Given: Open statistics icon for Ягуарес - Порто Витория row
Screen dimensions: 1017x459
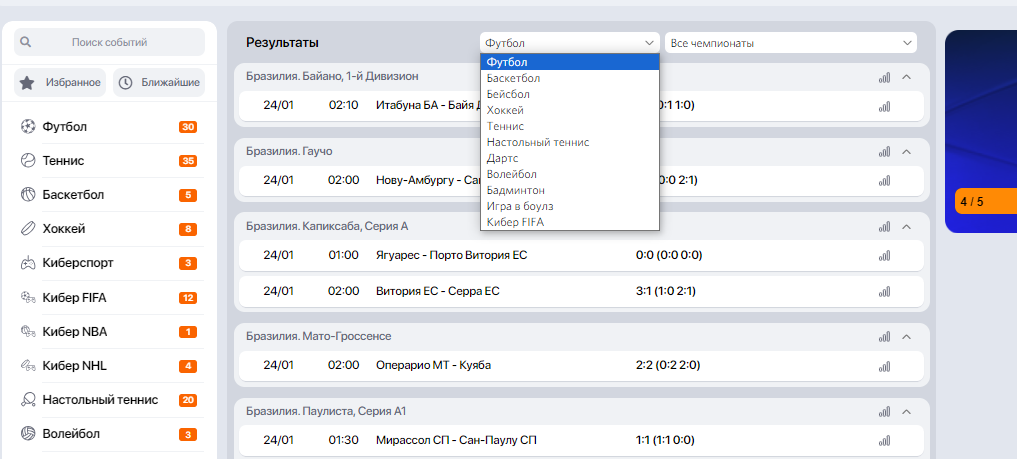Looking at the screenshot, I should click(884, 256).
